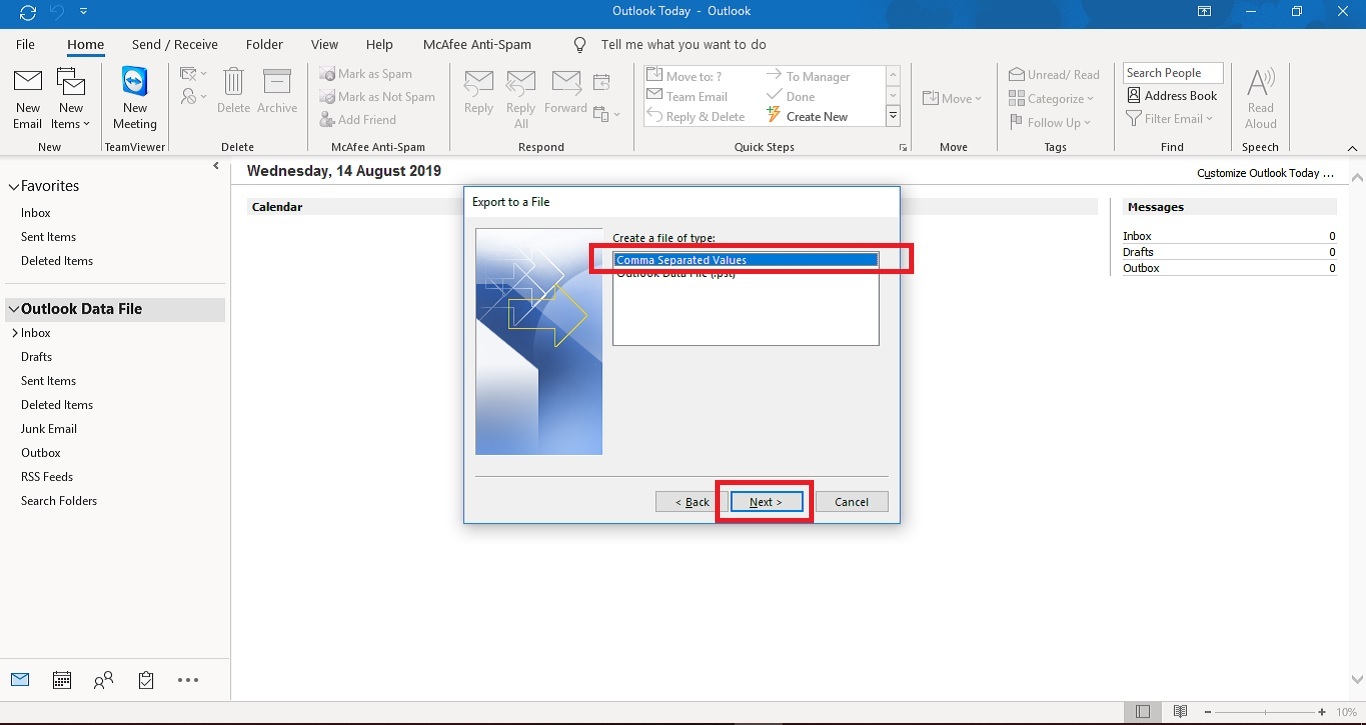Open Customize Quick Access Toolbar dropdown
Screen dimensions: 1366x725
point(83,12)
